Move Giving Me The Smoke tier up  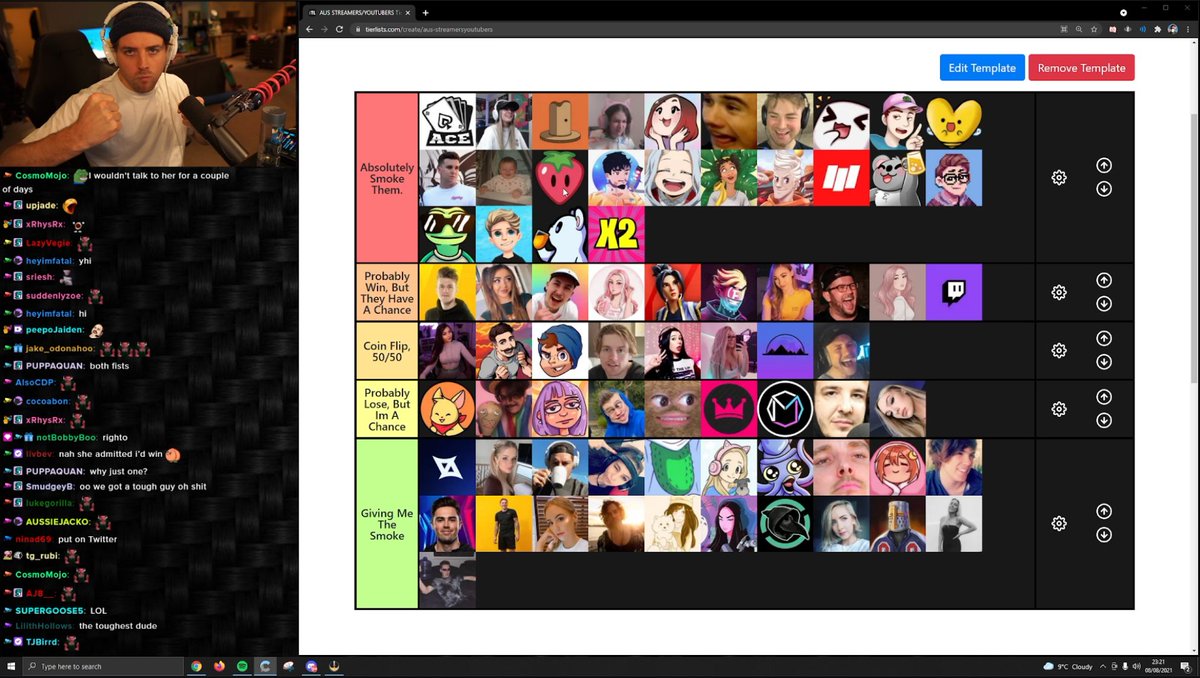click(x=1104, y=512)
